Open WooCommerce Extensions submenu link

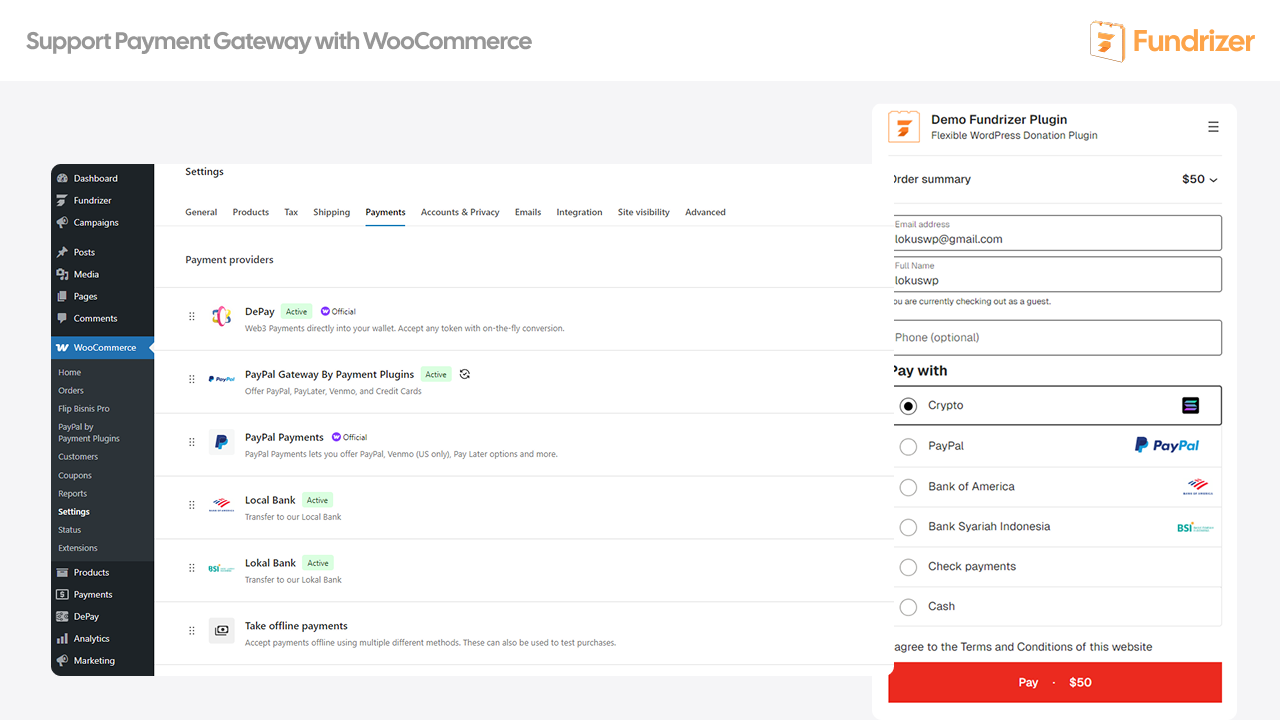pyautogui.click(x=78, y=548)
